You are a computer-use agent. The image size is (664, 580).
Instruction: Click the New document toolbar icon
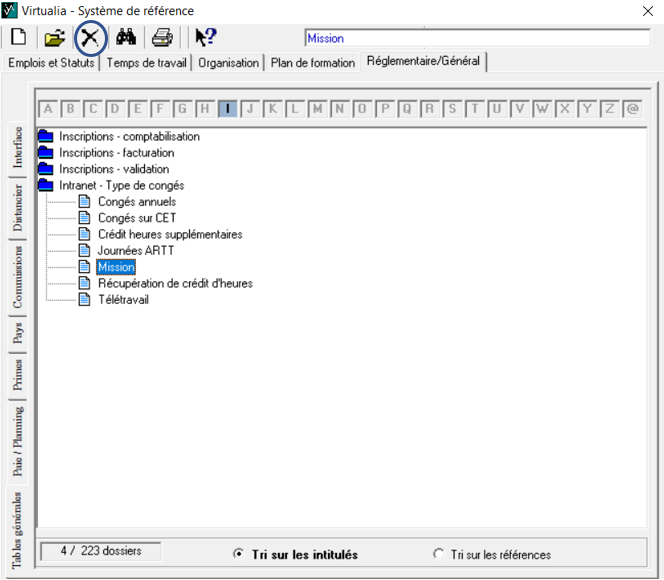(x=18, y=38)
